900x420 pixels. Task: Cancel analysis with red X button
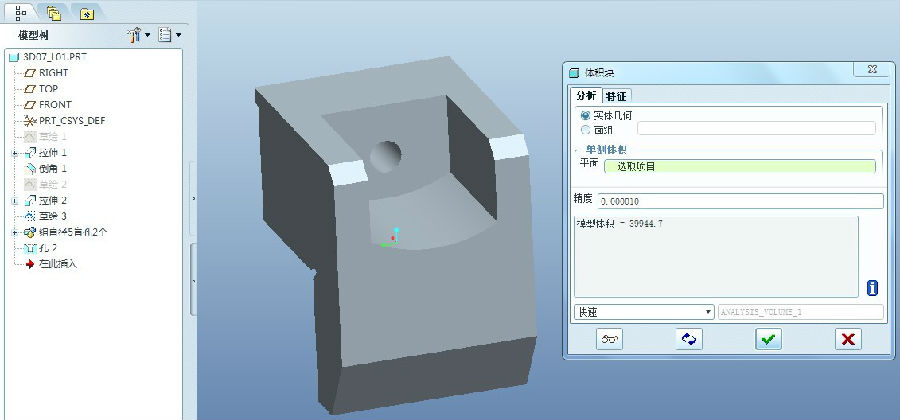tap(848, 339)
